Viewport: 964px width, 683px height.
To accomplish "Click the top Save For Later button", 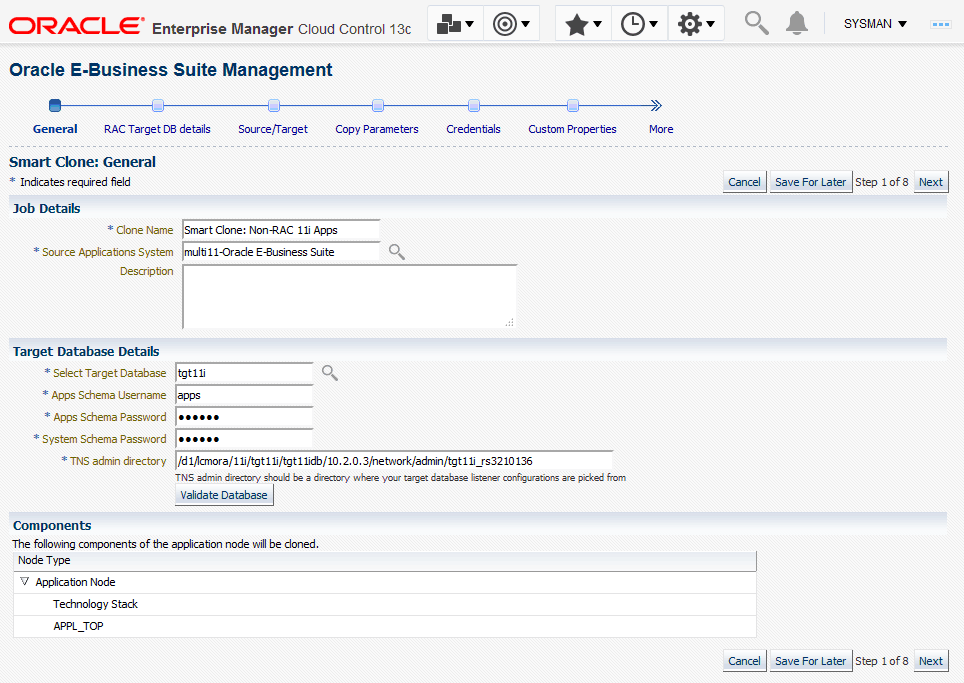I will (x=810, y=182).
